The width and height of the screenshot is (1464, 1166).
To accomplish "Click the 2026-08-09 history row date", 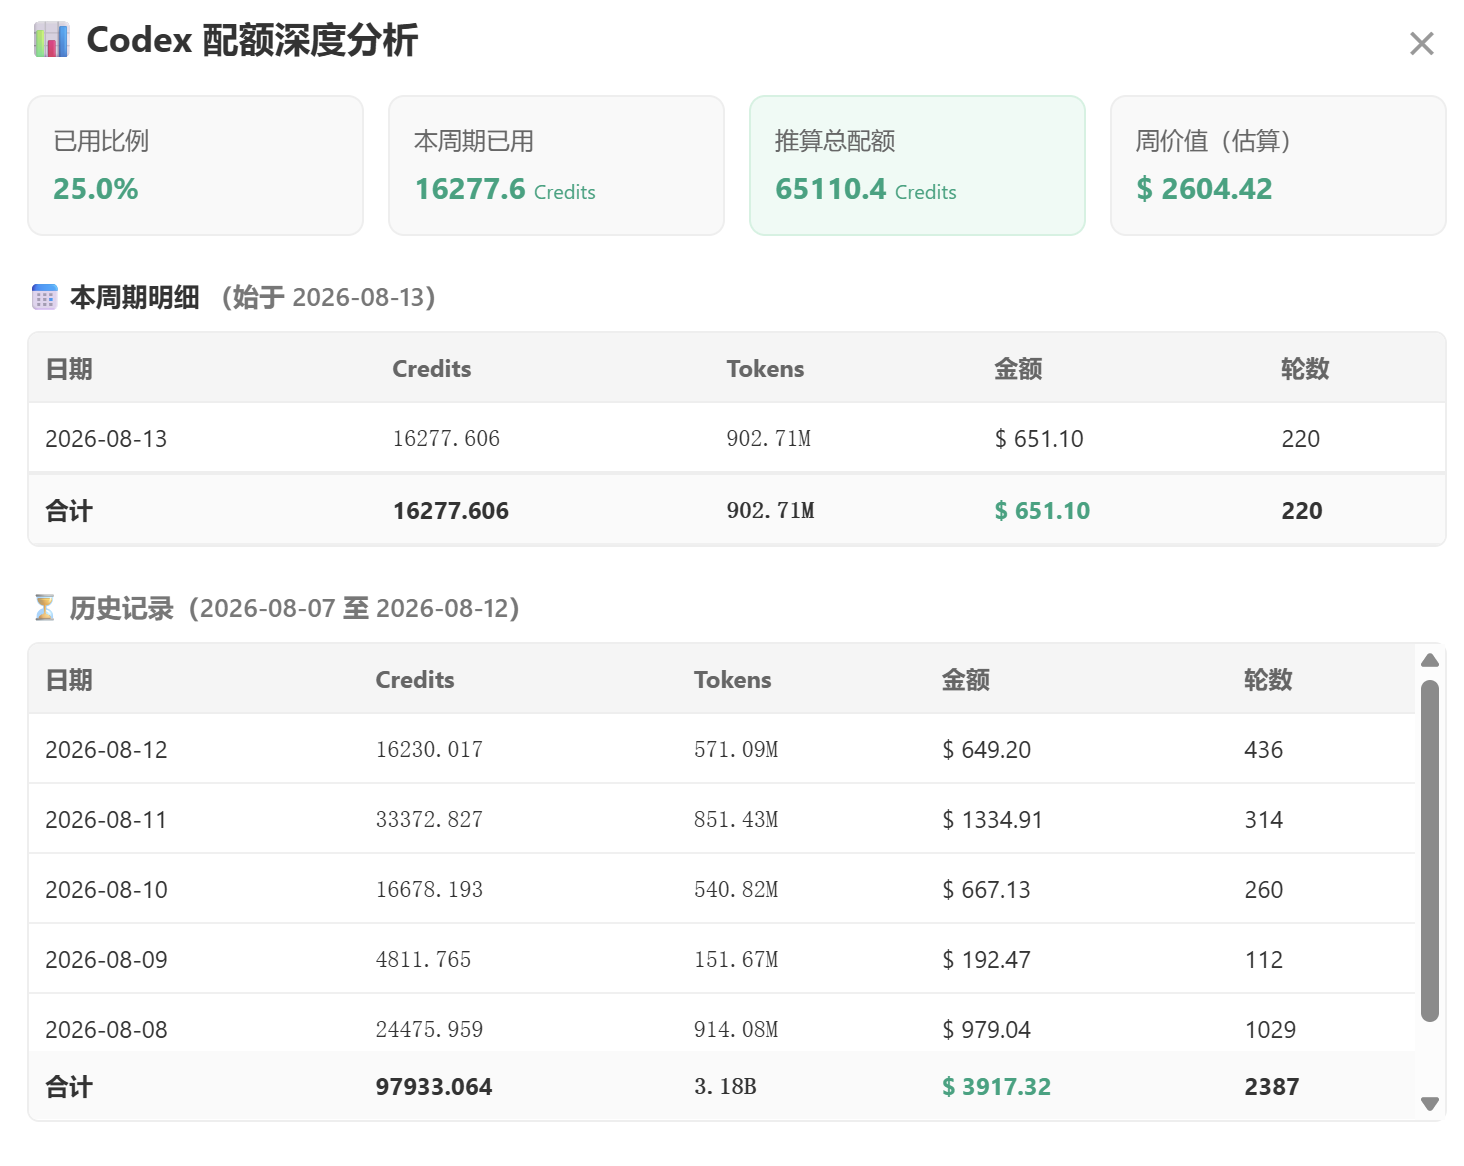I will coord(106,960).
